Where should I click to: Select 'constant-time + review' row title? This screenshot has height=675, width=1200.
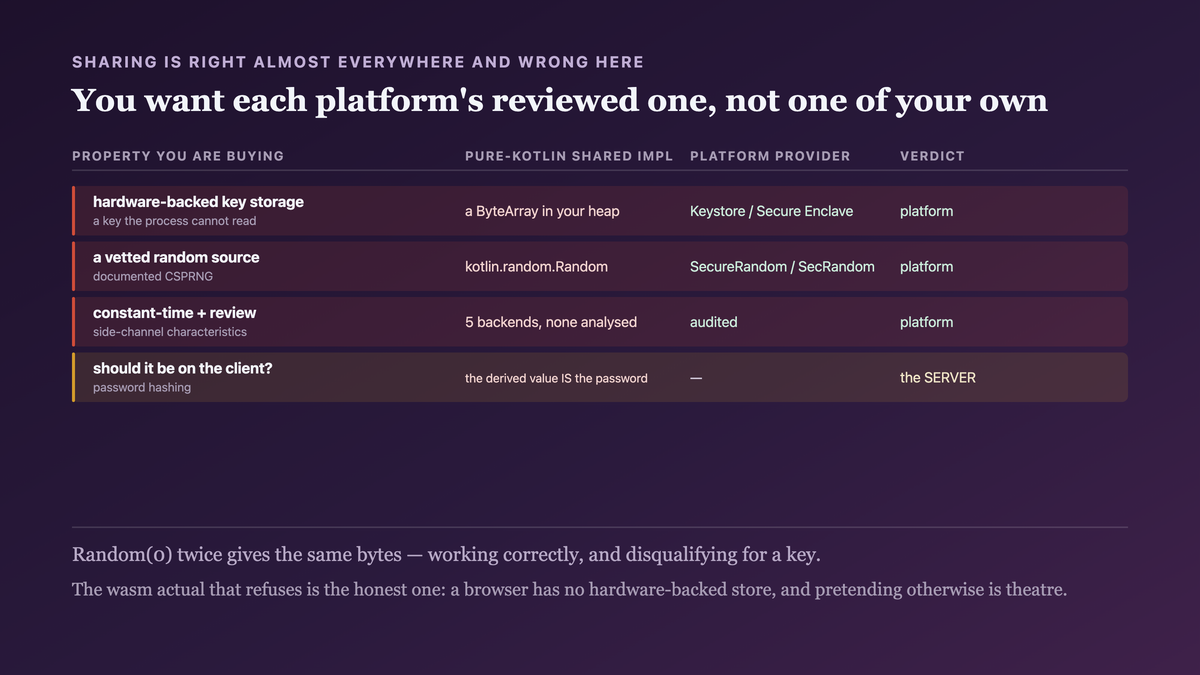pyautogui.click(x=174, y=313)
